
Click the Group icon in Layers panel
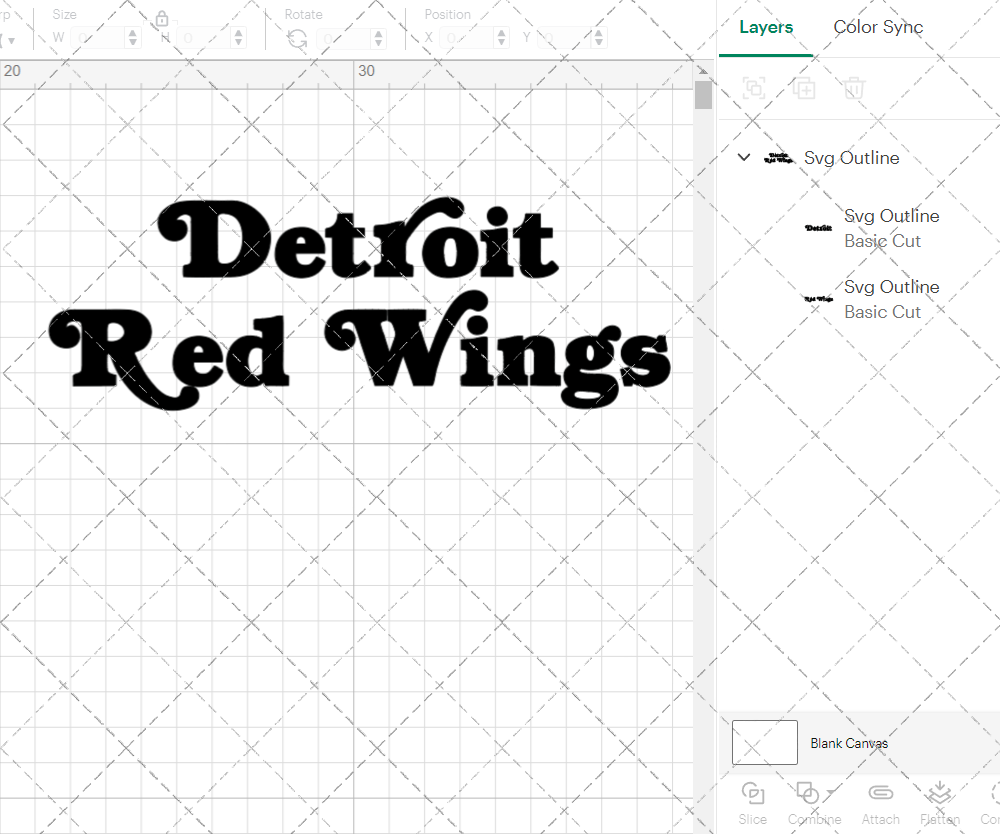pos(754,88)
